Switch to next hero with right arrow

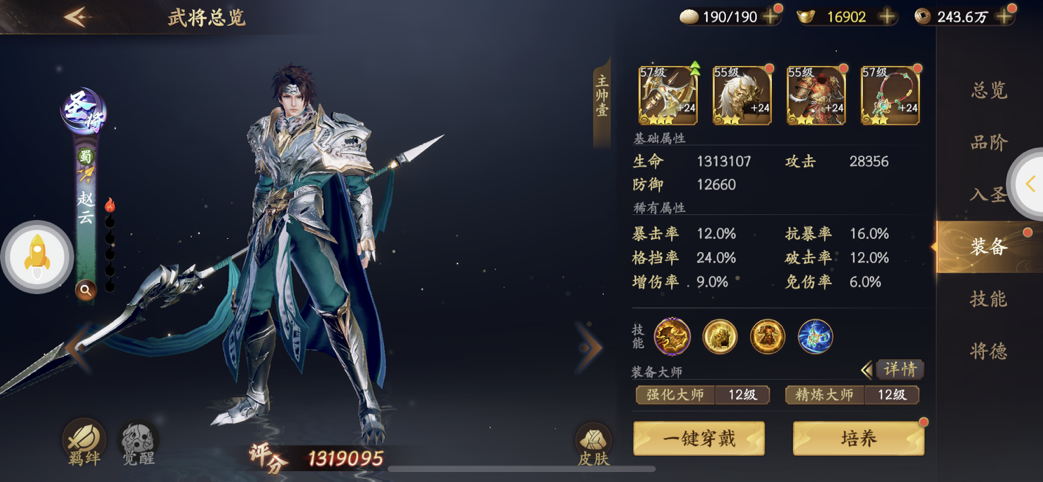(589, 346)
